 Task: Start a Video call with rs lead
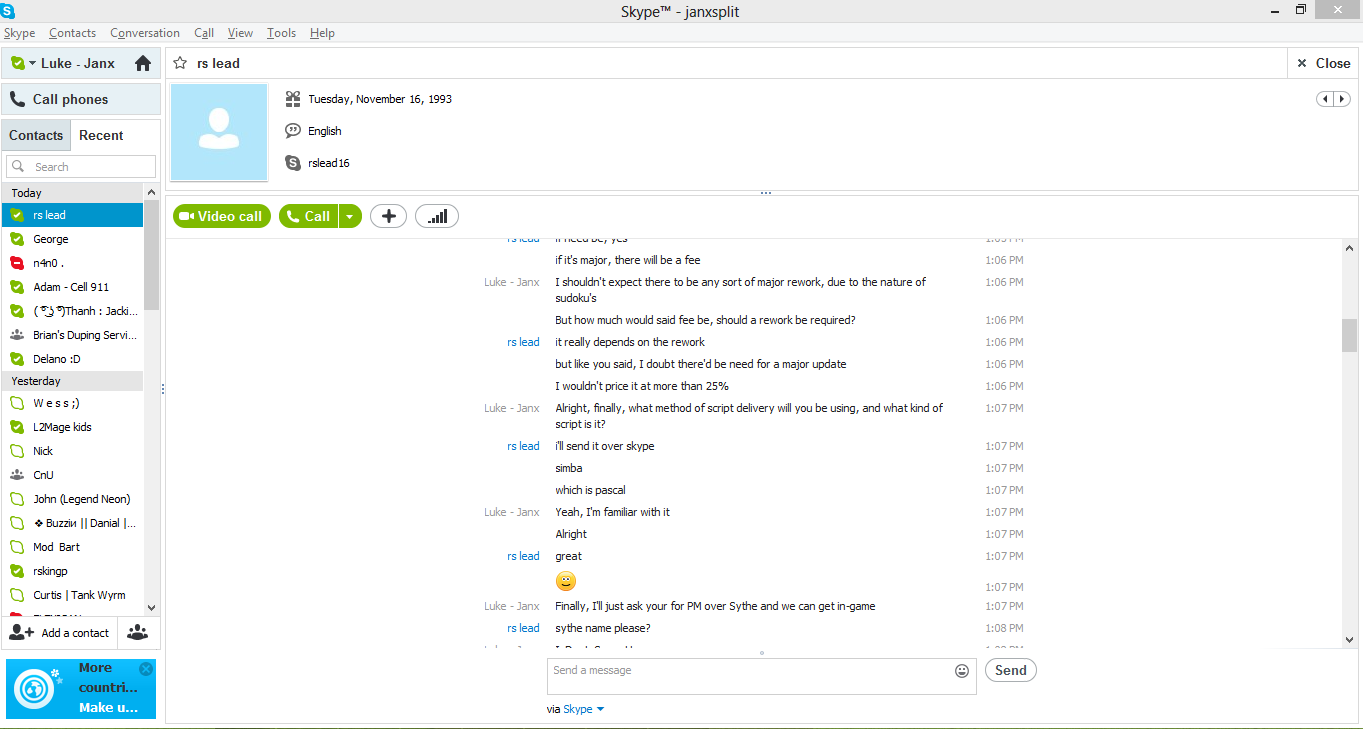[222, 216]
